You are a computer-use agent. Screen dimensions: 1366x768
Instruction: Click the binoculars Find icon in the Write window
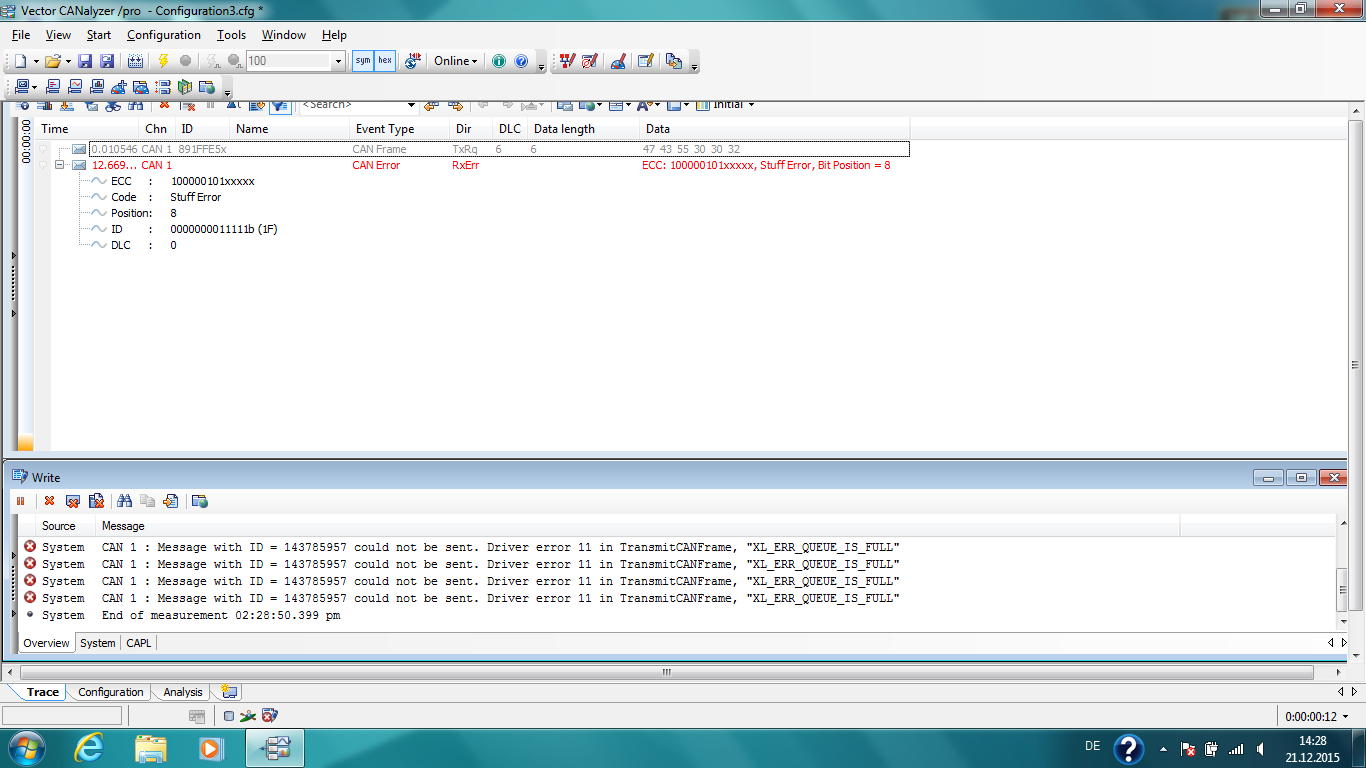coord(125,501)
